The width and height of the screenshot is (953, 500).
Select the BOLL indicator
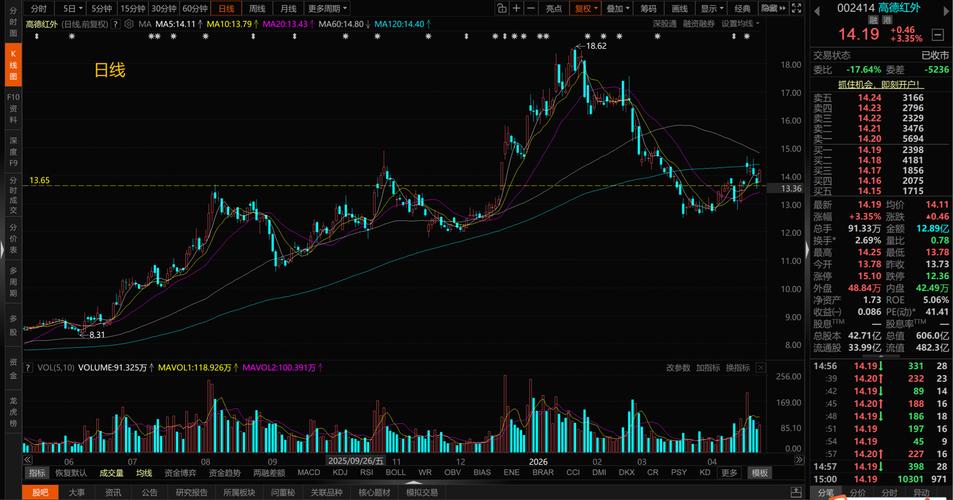point(395,472)
